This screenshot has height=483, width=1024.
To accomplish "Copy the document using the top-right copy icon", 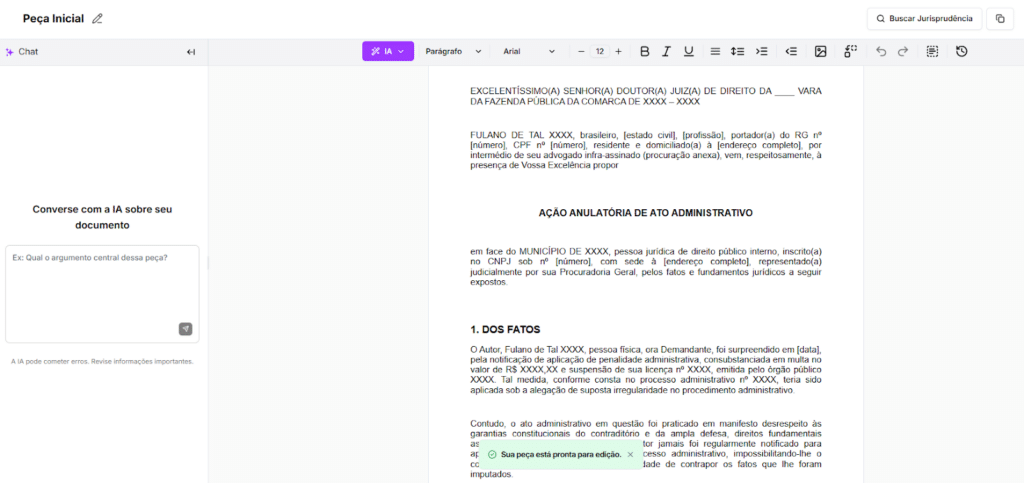I will pos(1000,19).
